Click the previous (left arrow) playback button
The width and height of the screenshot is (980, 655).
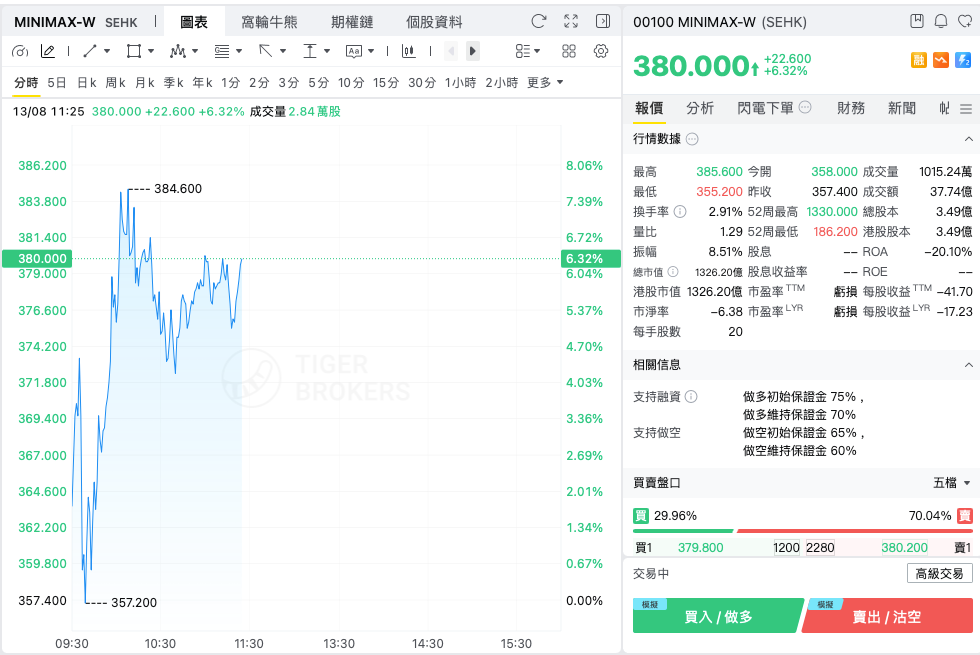point(451,51)
